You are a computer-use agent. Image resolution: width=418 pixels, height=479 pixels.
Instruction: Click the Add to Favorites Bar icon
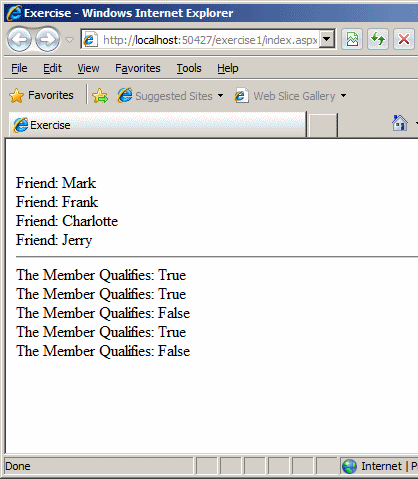click(x=100, y=96)
